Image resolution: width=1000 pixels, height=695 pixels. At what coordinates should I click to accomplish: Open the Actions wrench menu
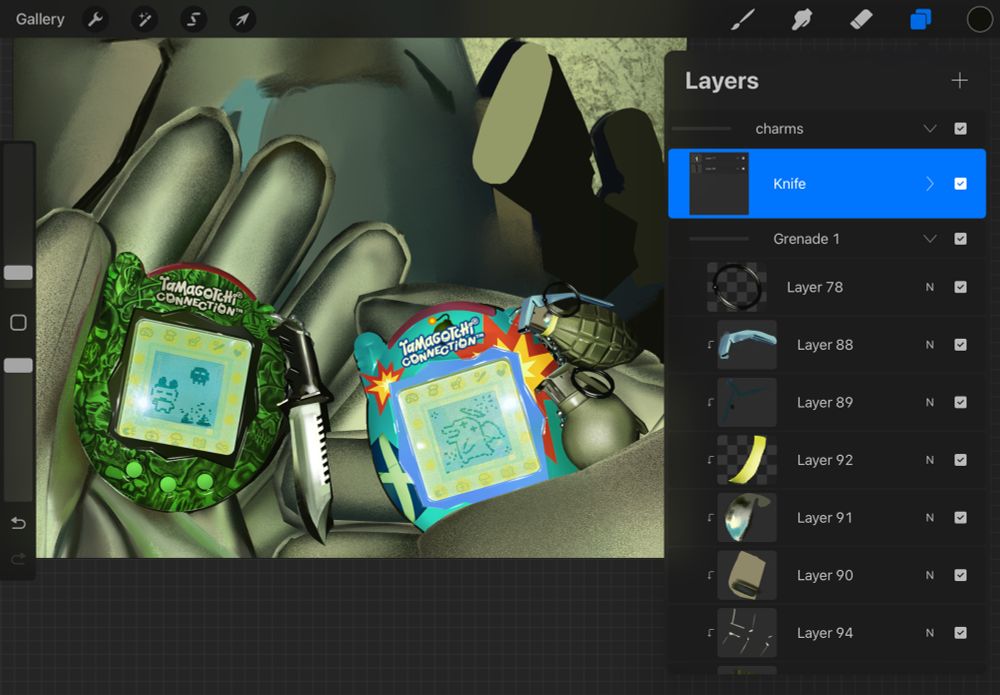pos(96,20)
